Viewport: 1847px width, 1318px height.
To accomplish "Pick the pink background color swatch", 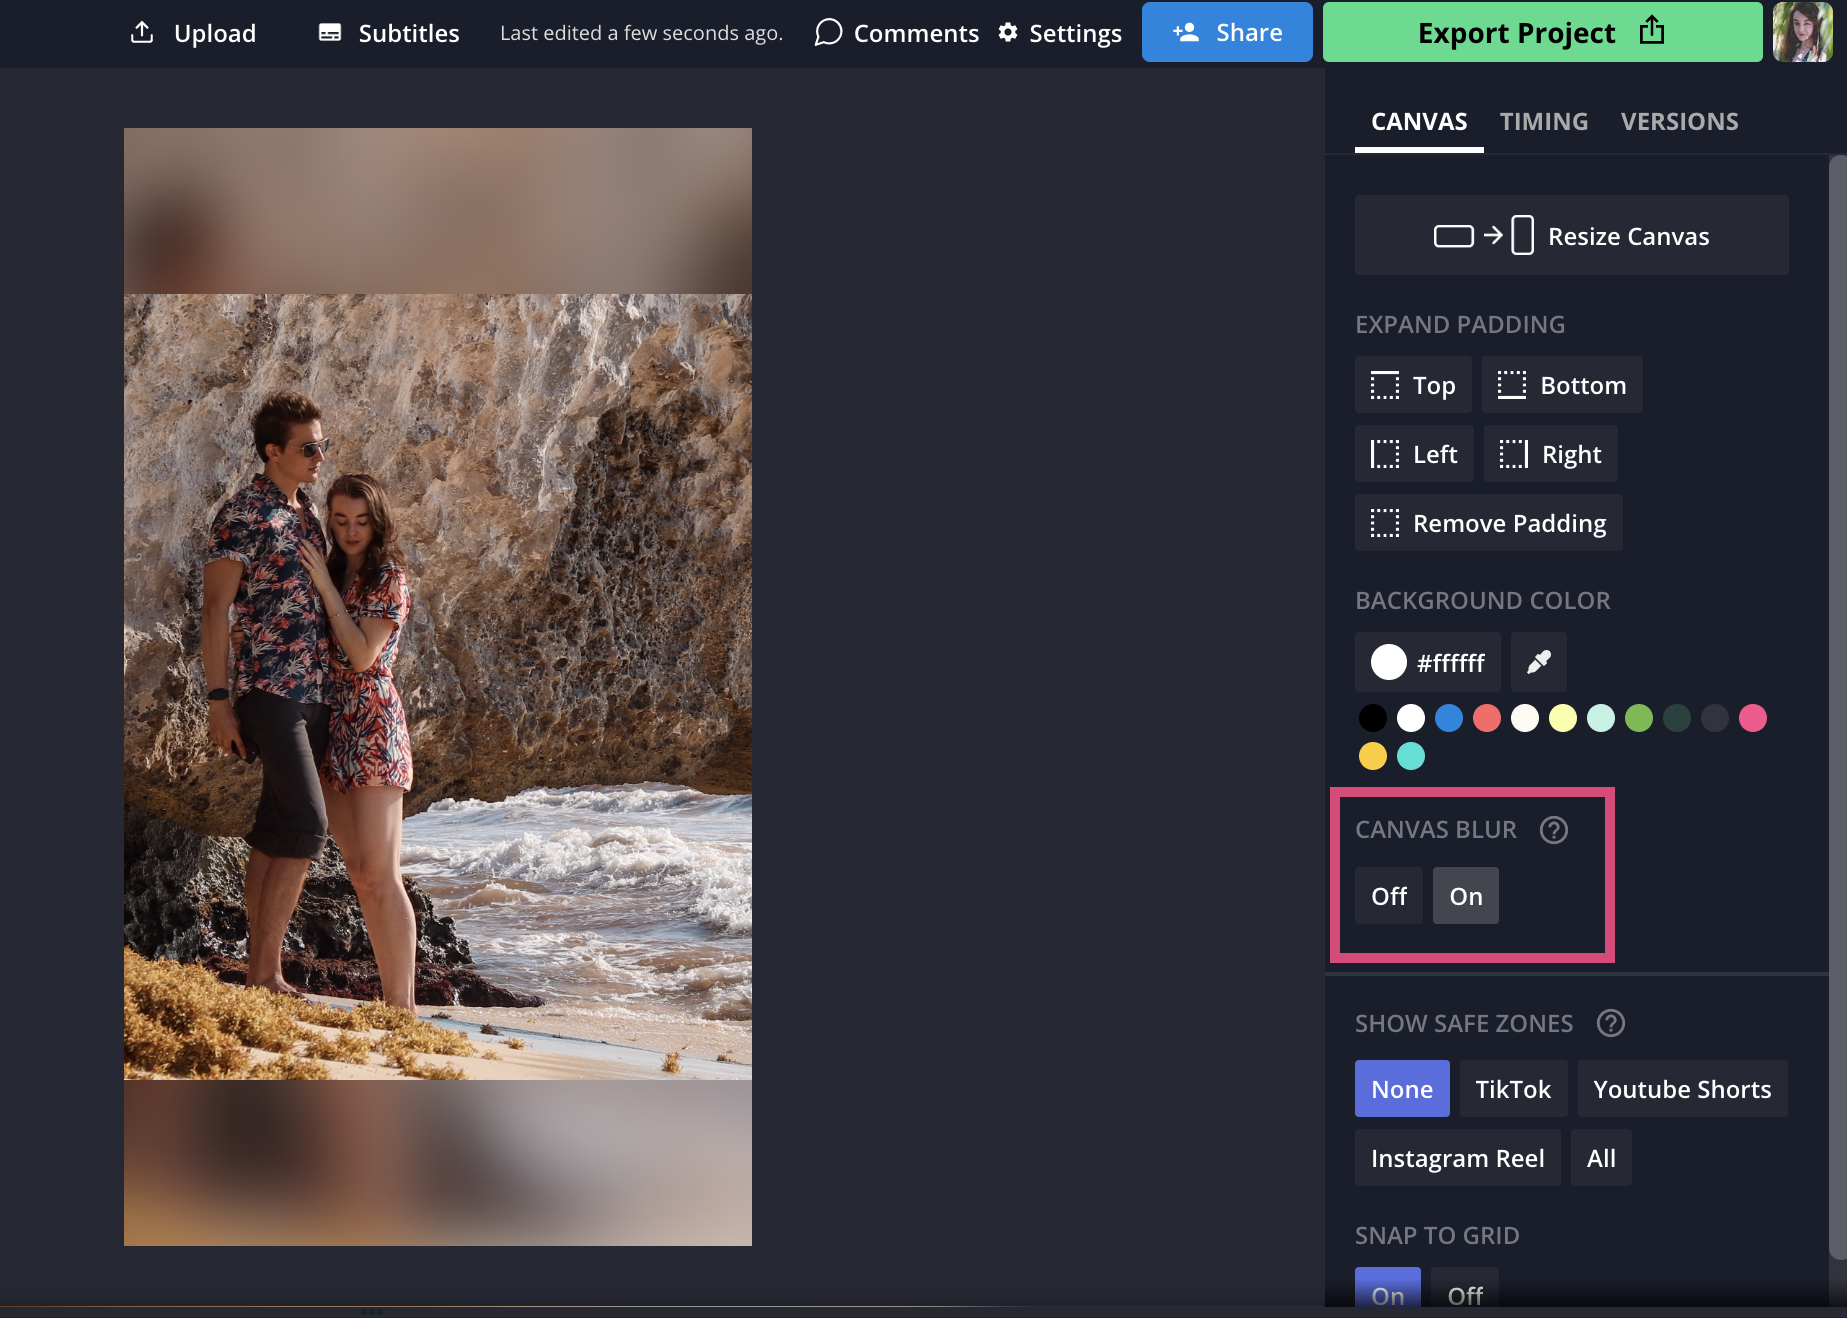I will click(1752, 718).
